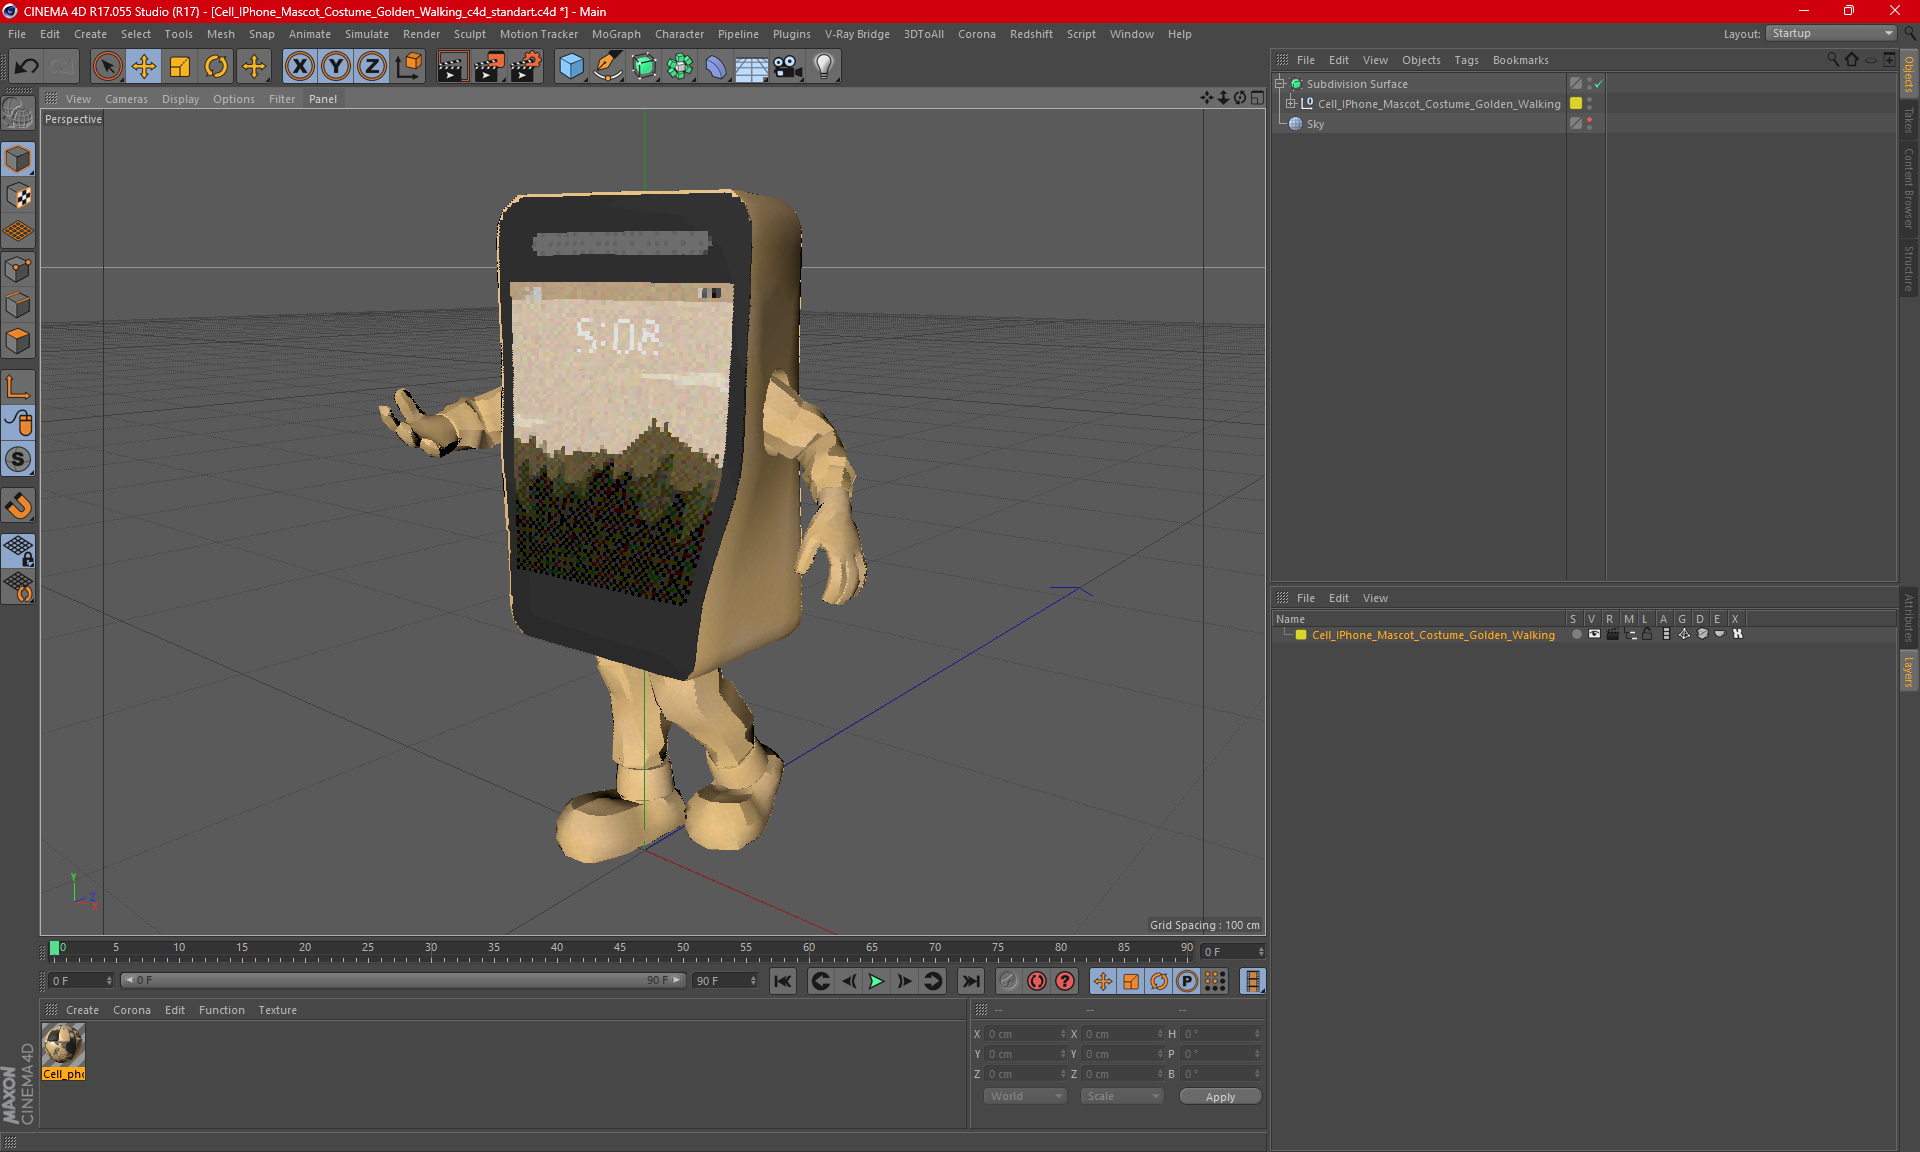The image size is (1920, 1152).
Task: Open the spline Pen tool
Action: [608, 67]
